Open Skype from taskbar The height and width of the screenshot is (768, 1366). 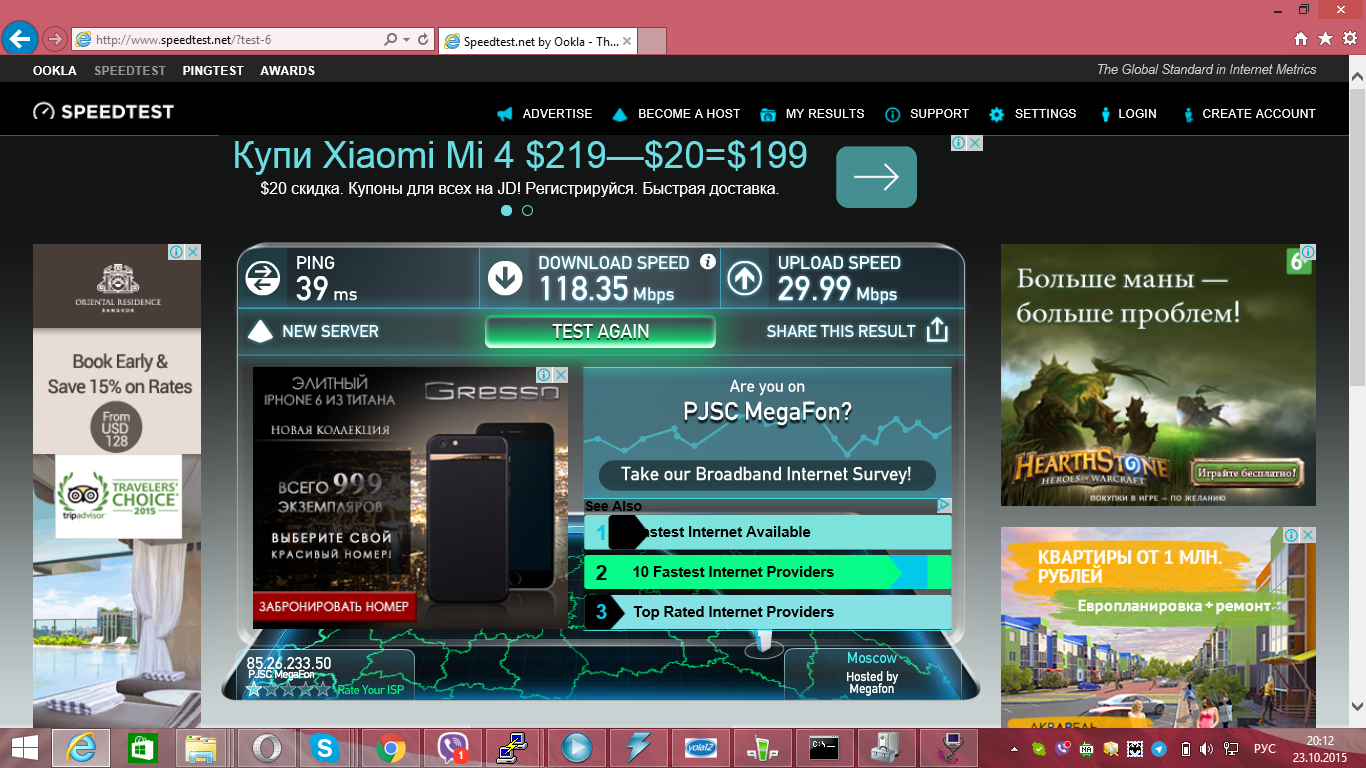coord(325,748)
